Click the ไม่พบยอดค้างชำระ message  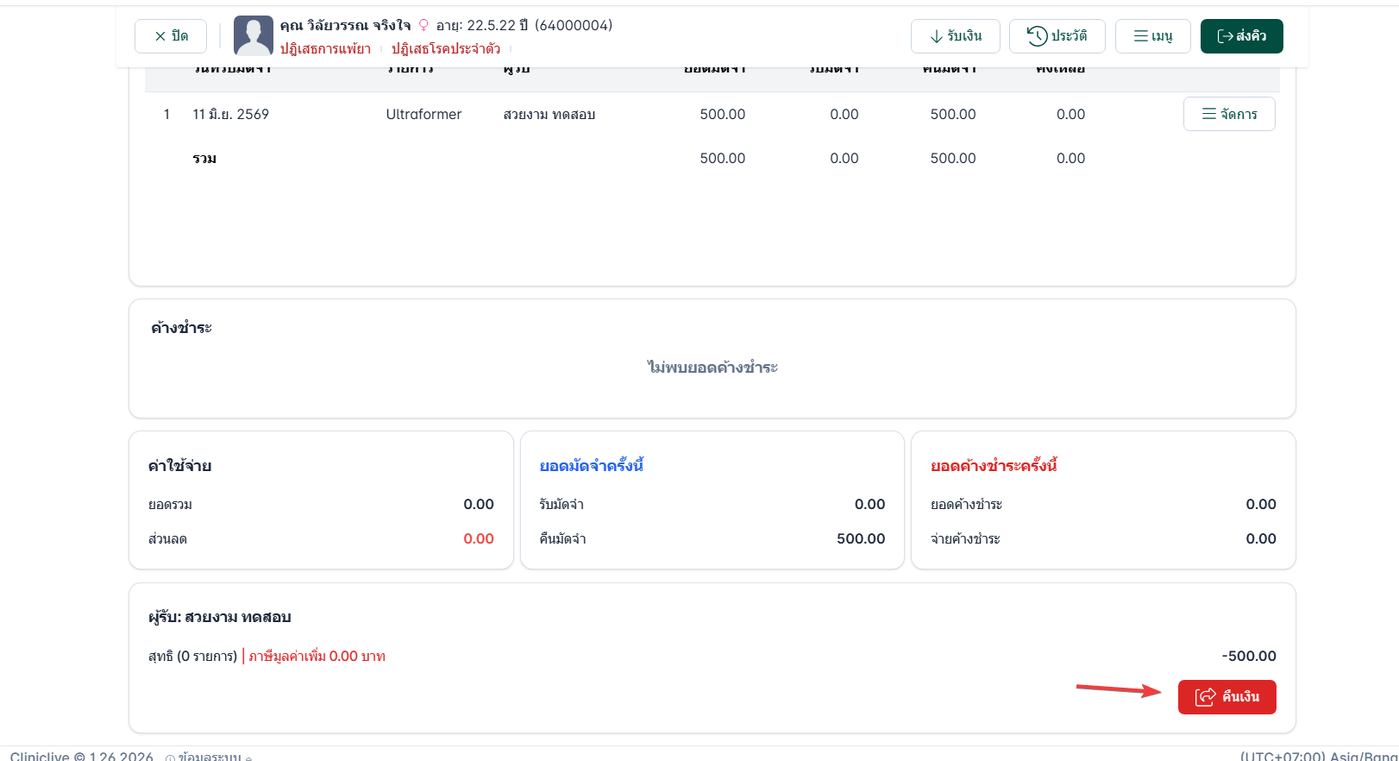coord(712,367)
